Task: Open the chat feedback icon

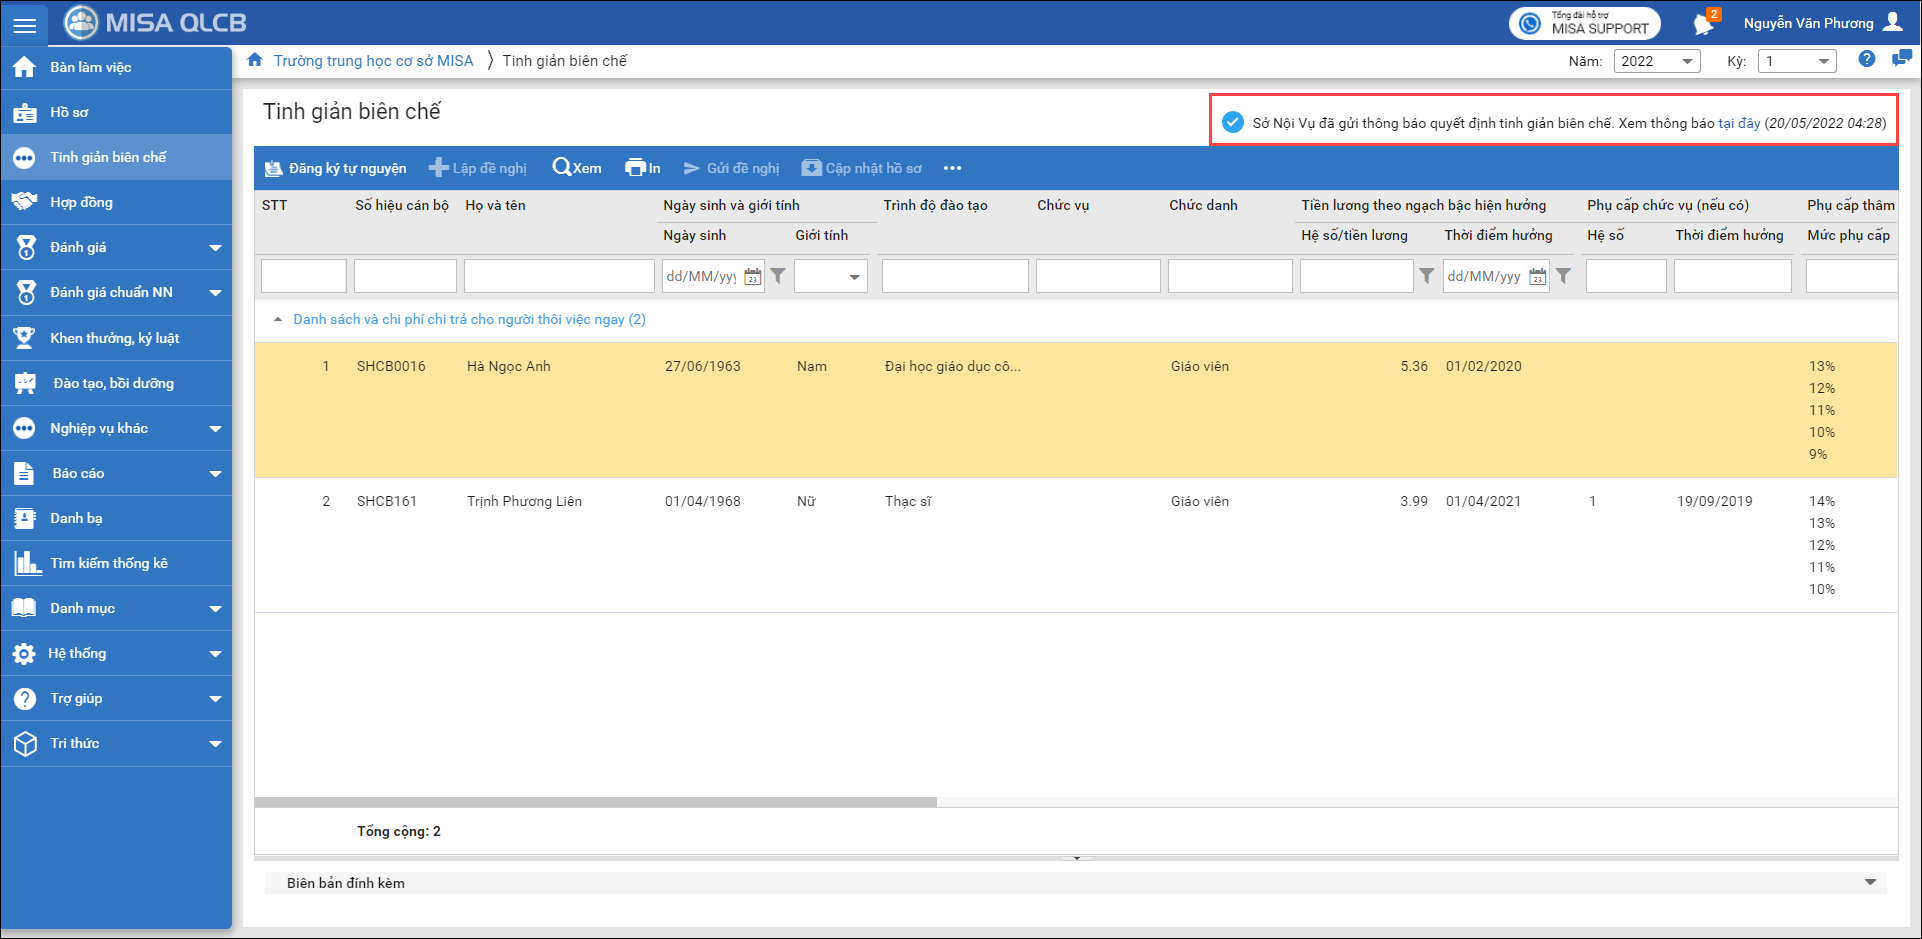Action: (1901, 59)
